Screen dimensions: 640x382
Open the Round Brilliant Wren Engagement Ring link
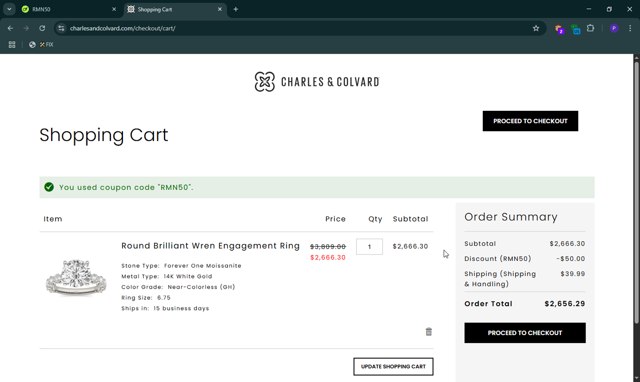(210, 246)
